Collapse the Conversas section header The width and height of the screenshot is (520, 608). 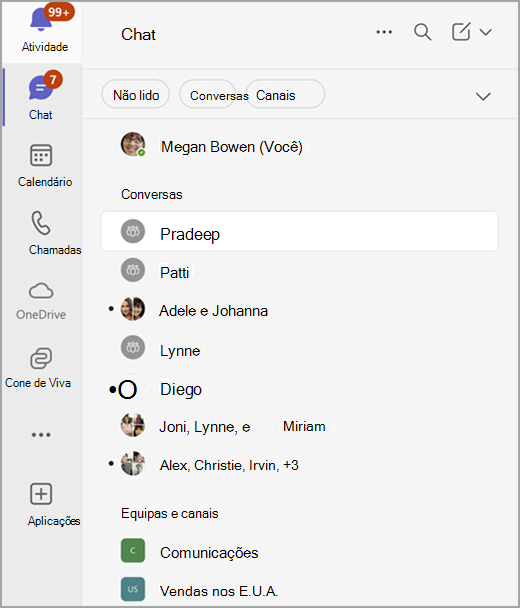(x=152, y=194)
